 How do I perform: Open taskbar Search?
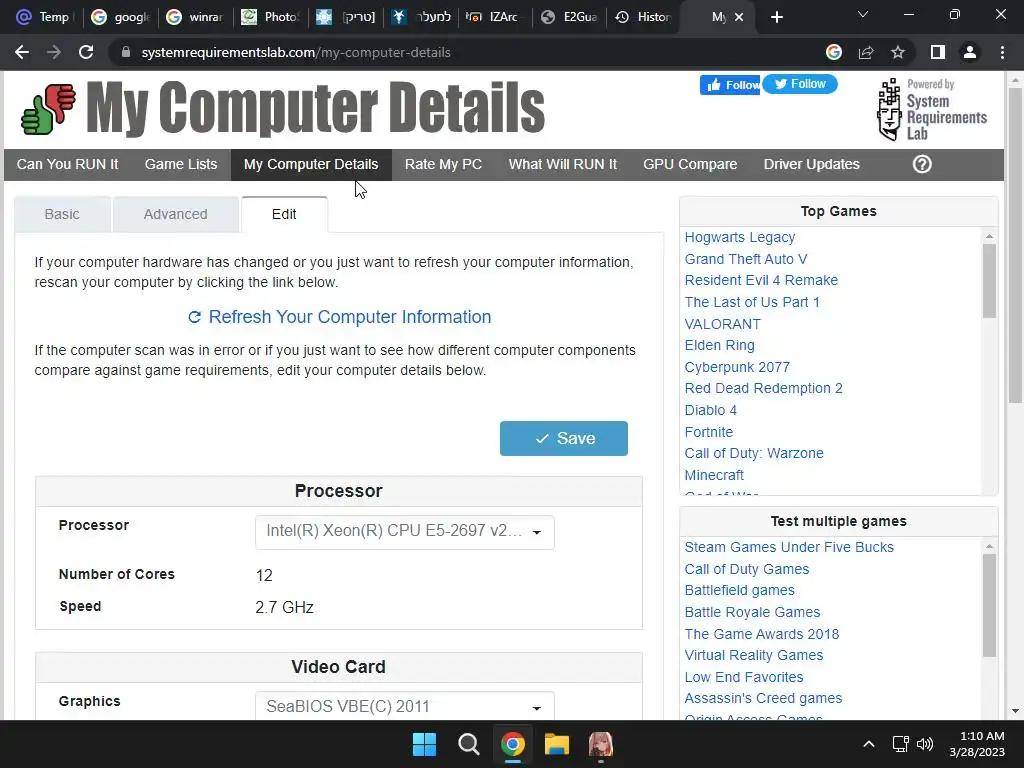tap(468, 744)
